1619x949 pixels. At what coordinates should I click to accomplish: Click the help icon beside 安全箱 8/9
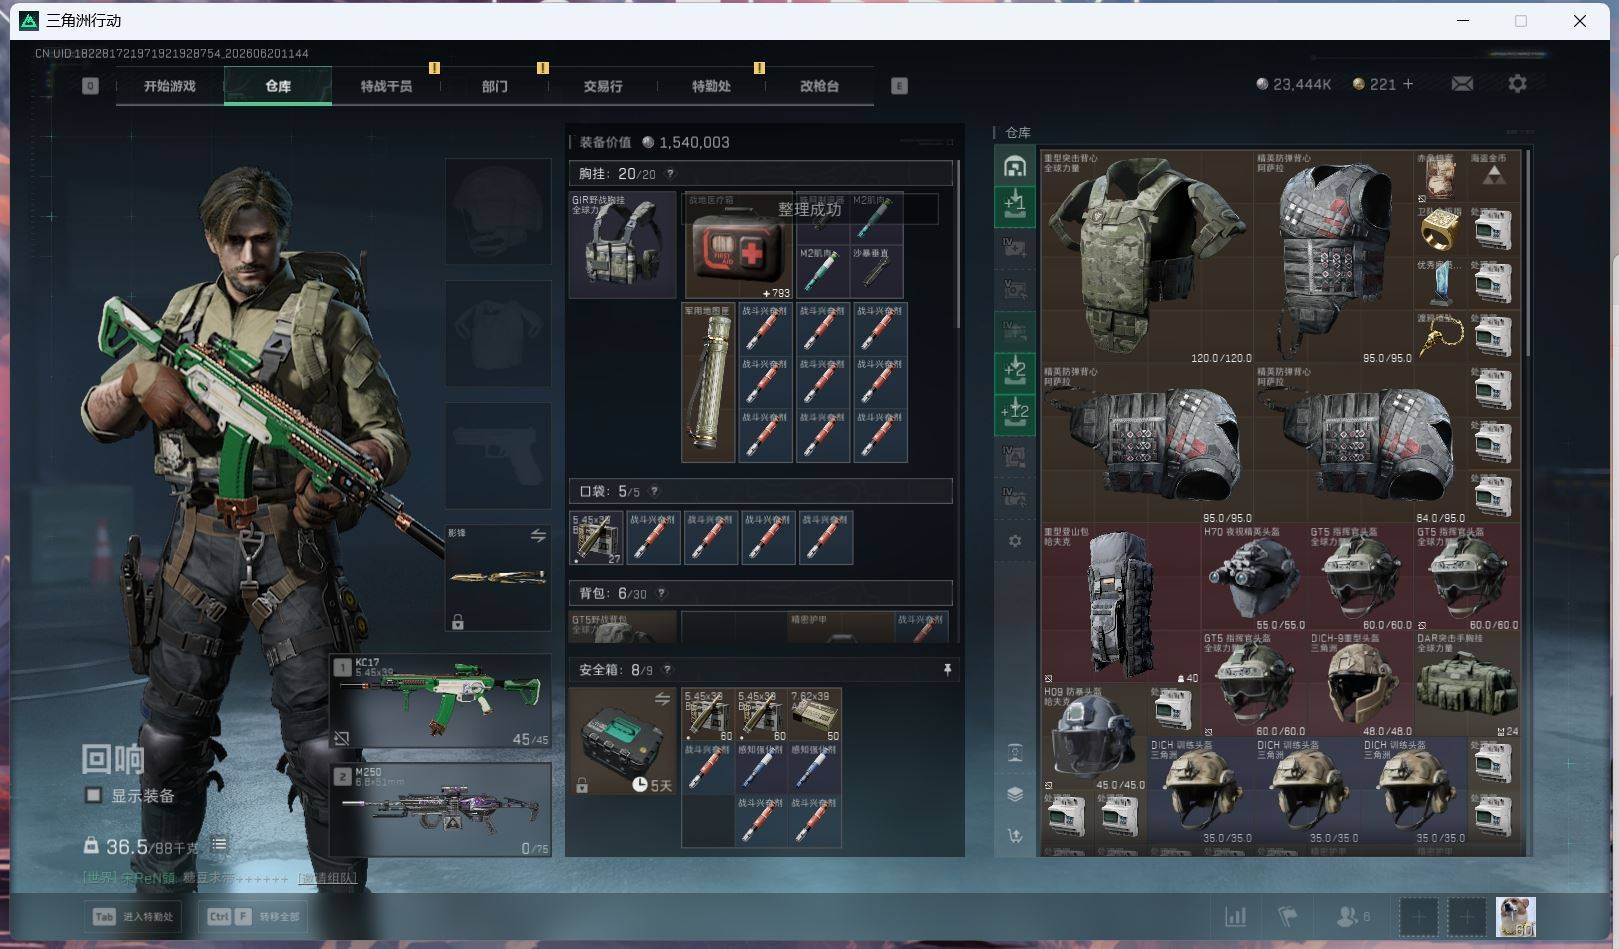click(667, 670)
